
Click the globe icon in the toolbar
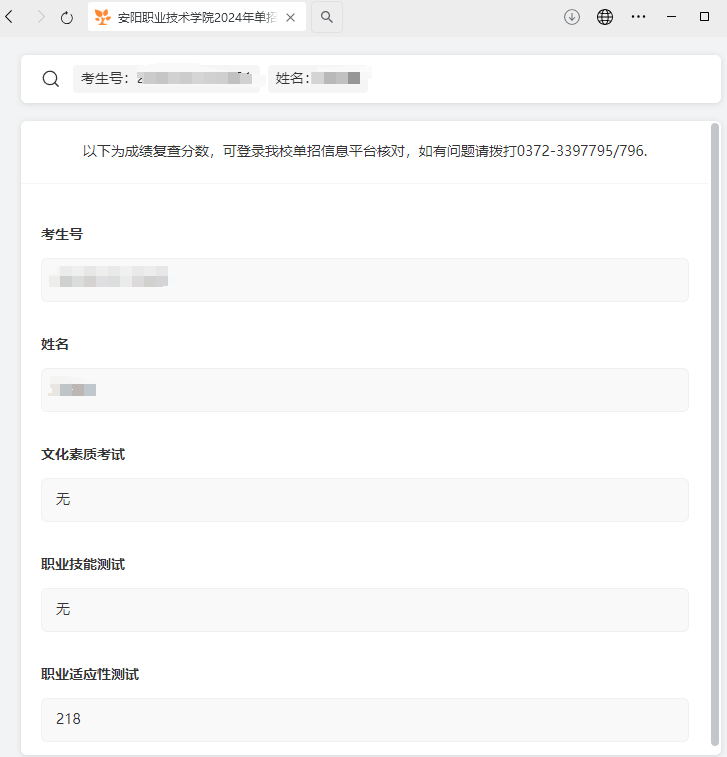605,17
